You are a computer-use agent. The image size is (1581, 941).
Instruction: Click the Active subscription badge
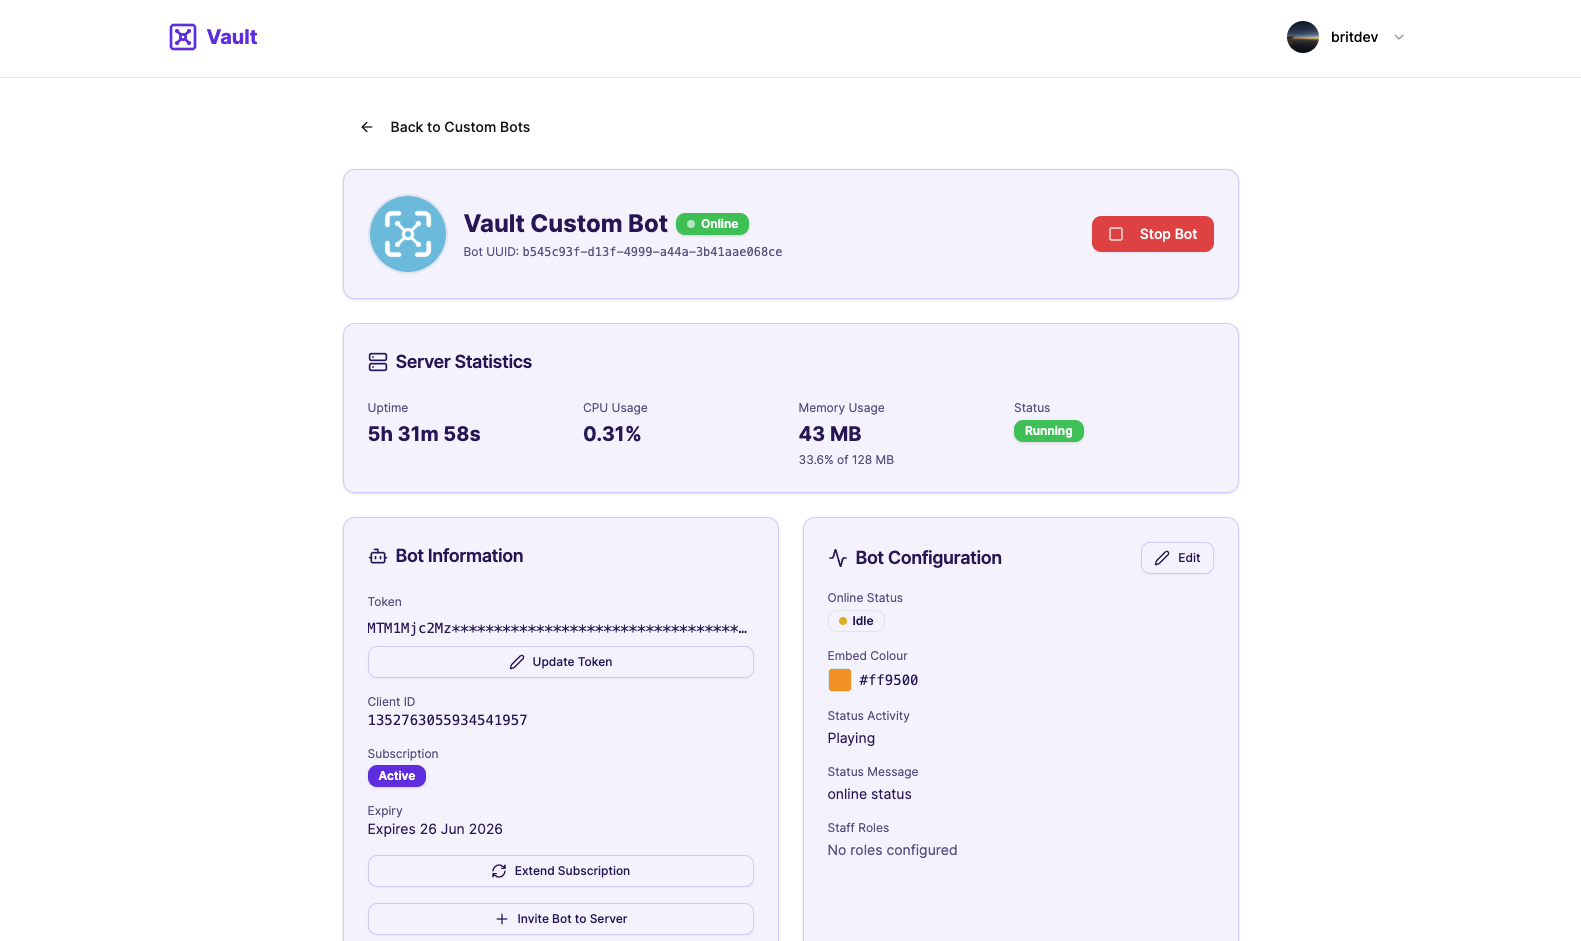(x=397, y=776)
